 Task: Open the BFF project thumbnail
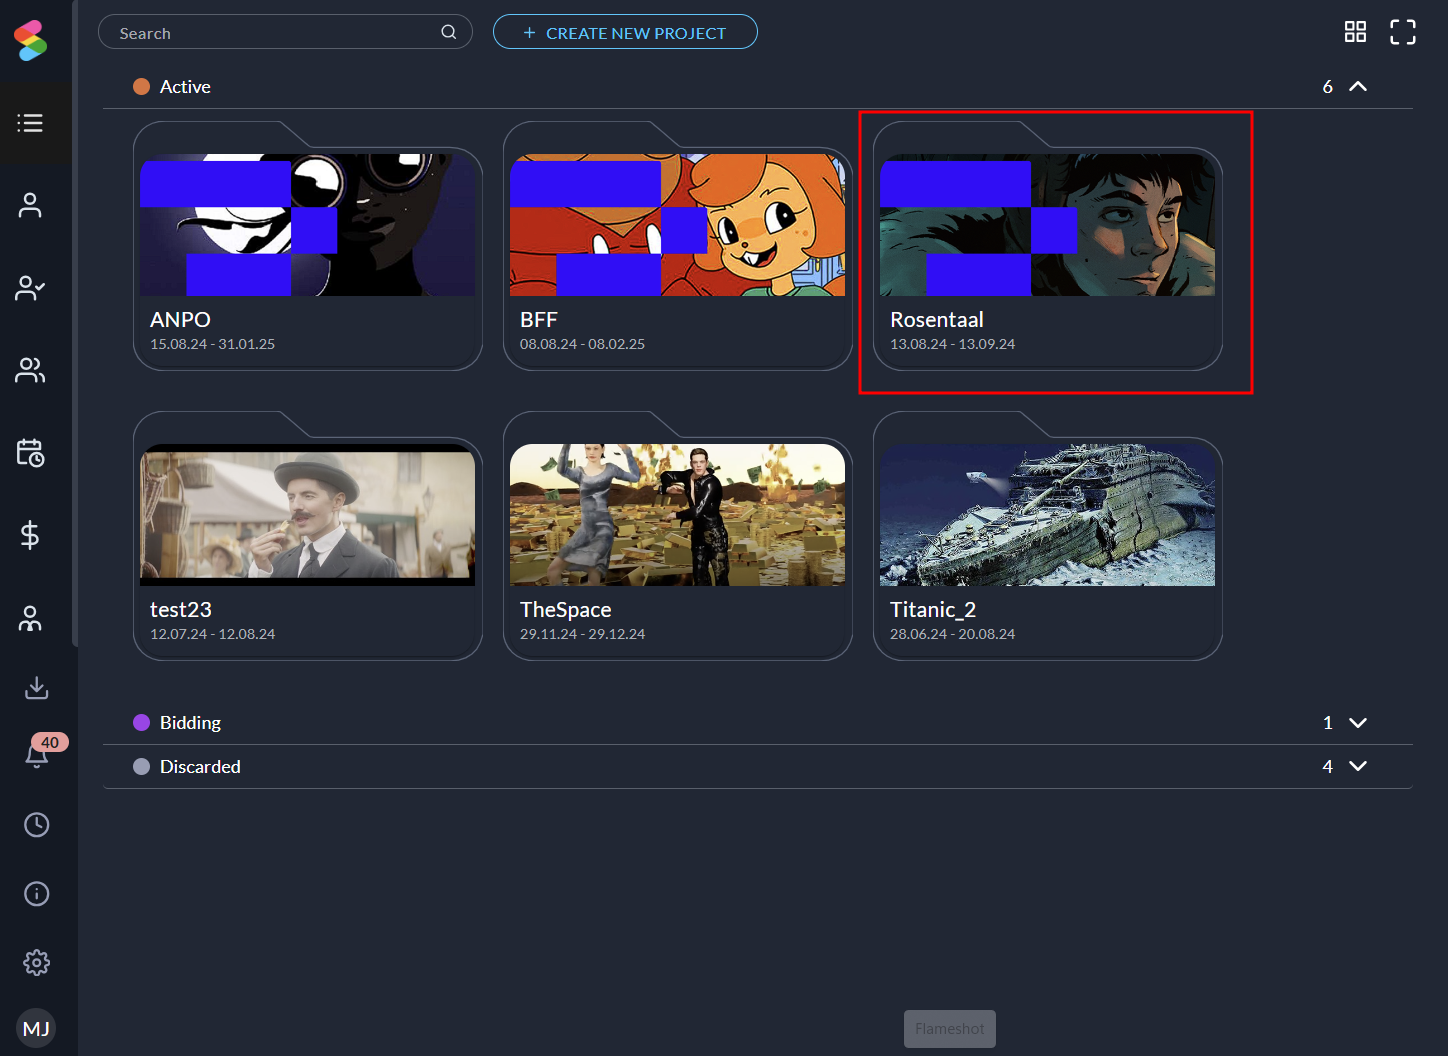(678, 225)
